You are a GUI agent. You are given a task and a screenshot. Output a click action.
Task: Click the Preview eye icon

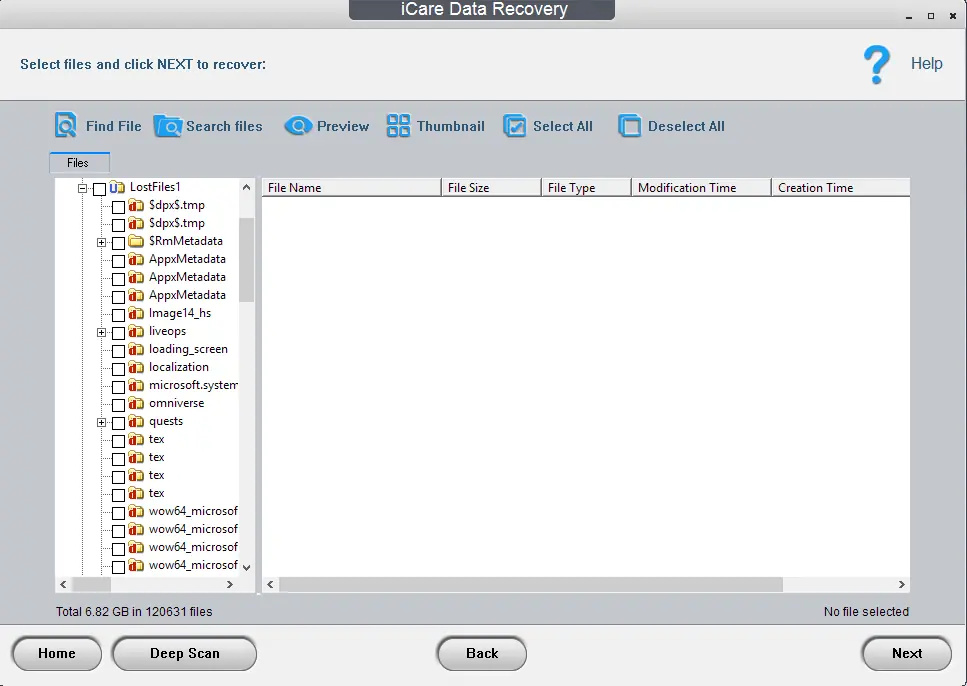(298, 126)
